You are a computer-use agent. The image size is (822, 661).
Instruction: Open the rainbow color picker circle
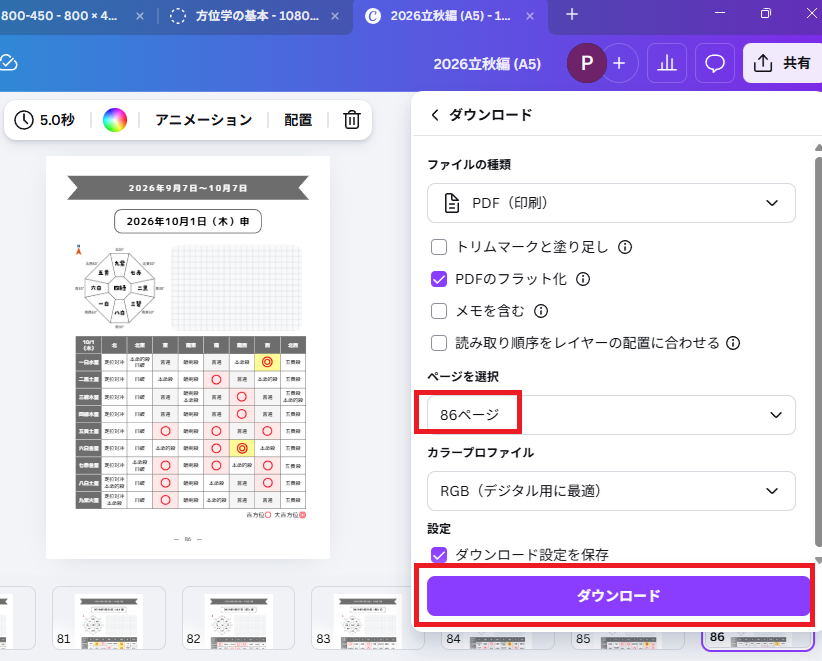pos(115,120)
